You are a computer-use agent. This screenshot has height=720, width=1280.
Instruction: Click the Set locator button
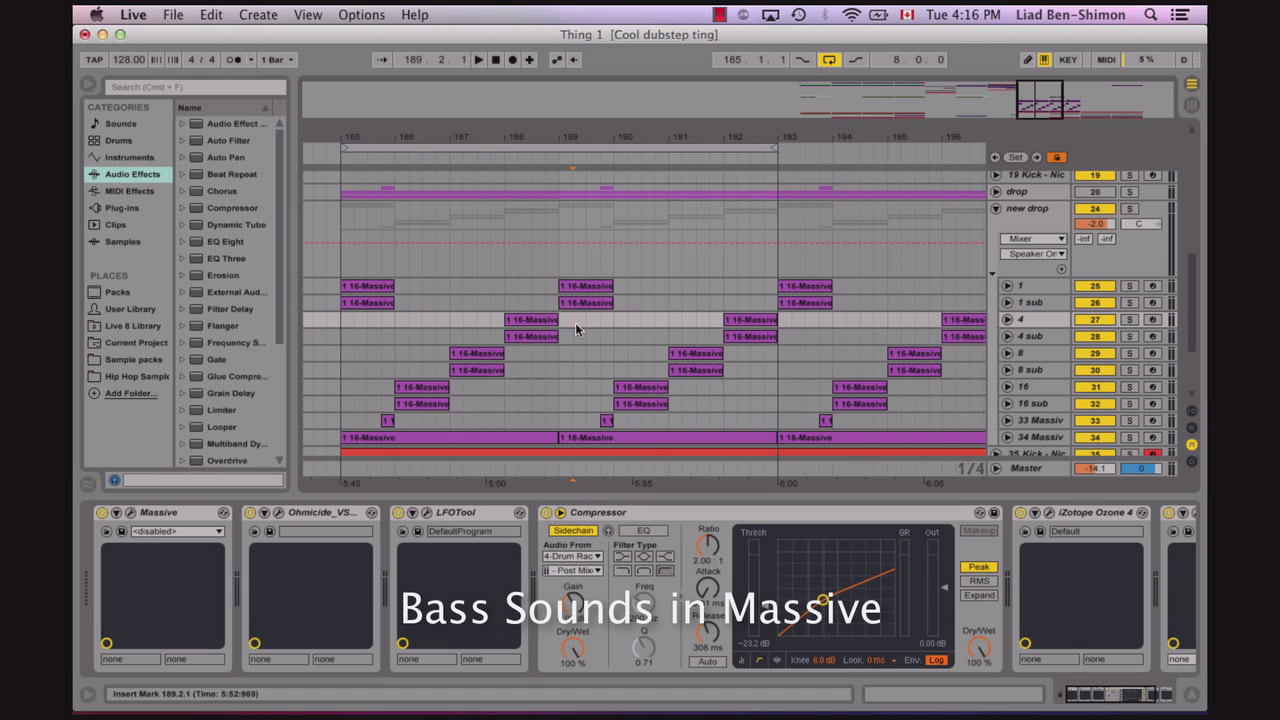1016,158
